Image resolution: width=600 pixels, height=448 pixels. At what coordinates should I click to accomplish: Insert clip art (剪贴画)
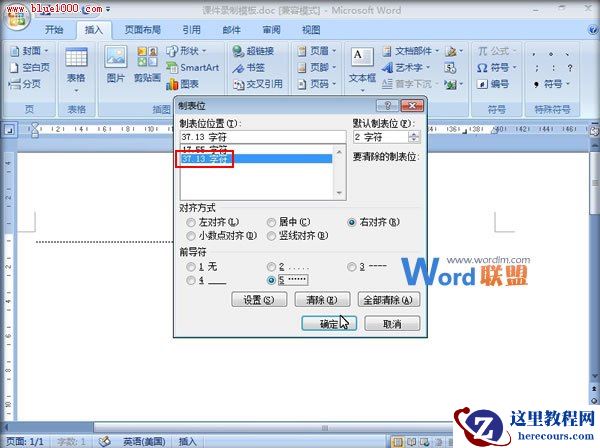pyautogui.click(x=147, y=64)
